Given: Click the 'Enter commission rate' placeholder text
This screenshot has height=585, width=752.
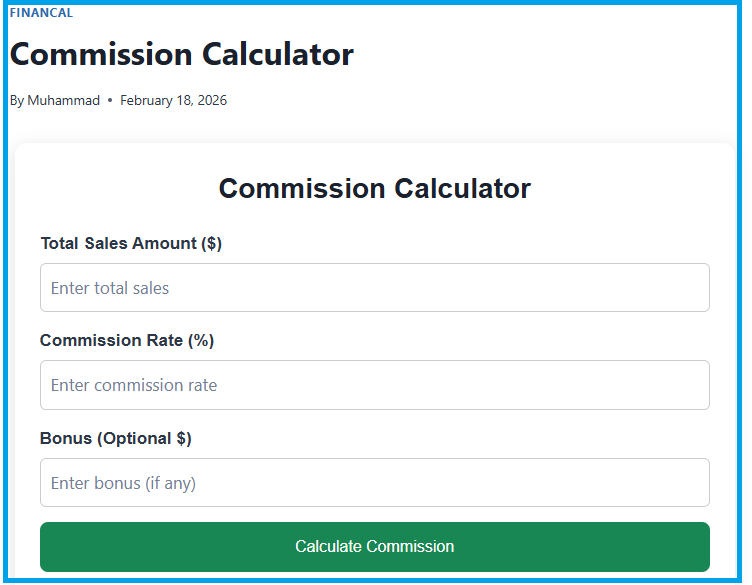Looking at the screenshot, I should click(134, 385).
